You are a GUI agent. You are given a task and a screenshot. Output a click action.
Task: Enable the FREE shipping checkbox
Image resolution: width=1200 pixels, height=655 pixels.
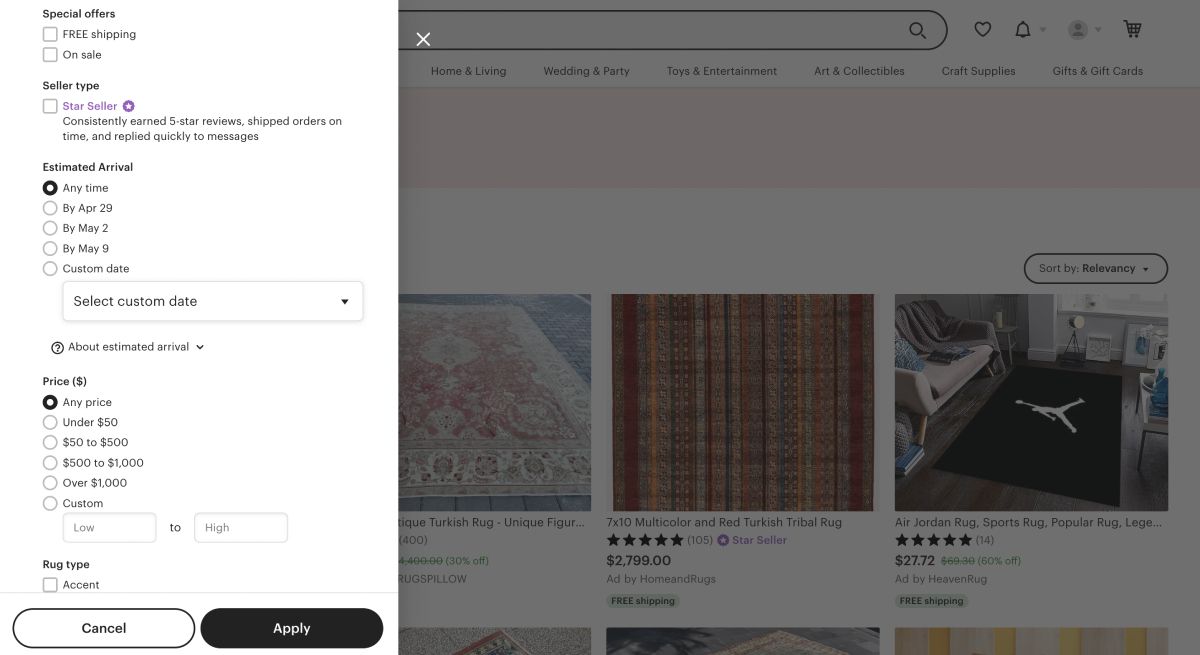(x=50, y=34)
